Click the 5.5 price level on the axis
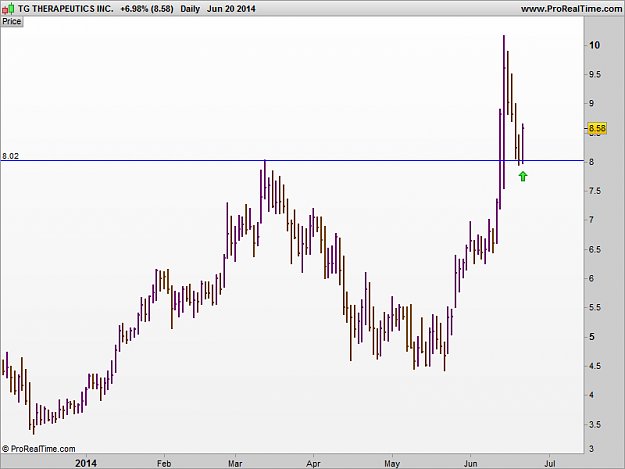 pyautogui.click(x=595, y=308)
